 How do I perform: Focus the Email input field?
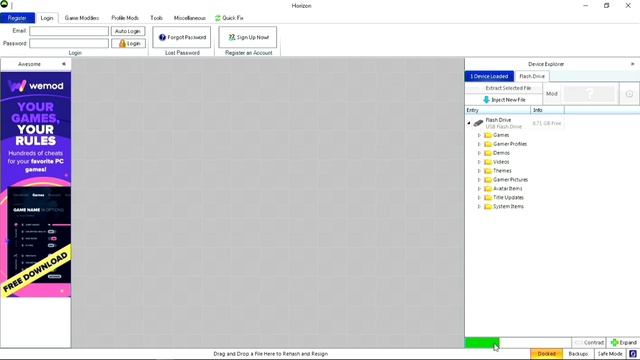(x=69, y=31)
